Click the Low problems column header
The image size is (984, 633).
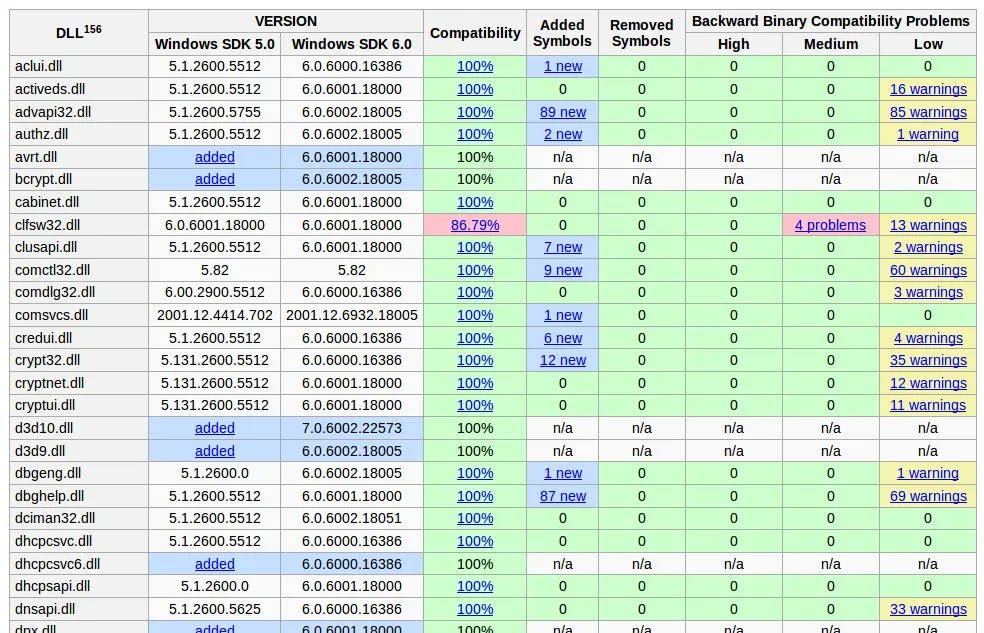tap(928, 44)
